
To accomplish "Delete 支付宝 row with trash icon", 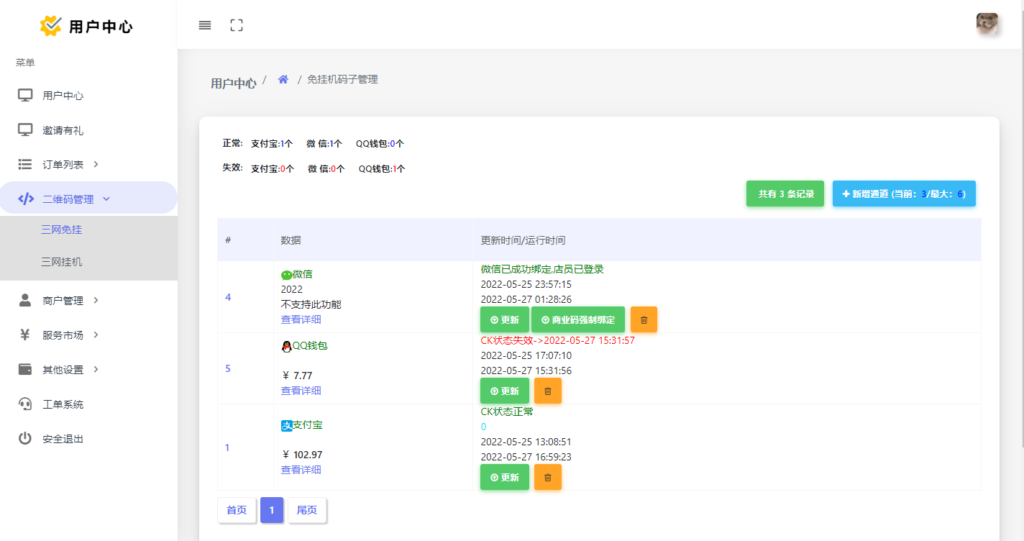I will coord(548,477).
